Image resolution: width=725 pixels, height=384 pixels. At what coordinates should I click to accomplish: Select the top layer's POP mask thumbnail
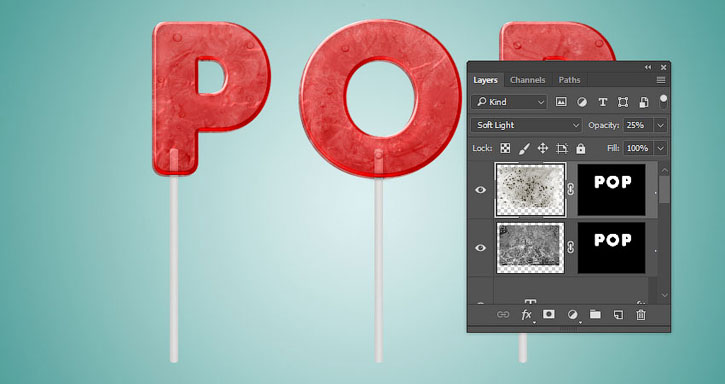click(x=612, y=190)
